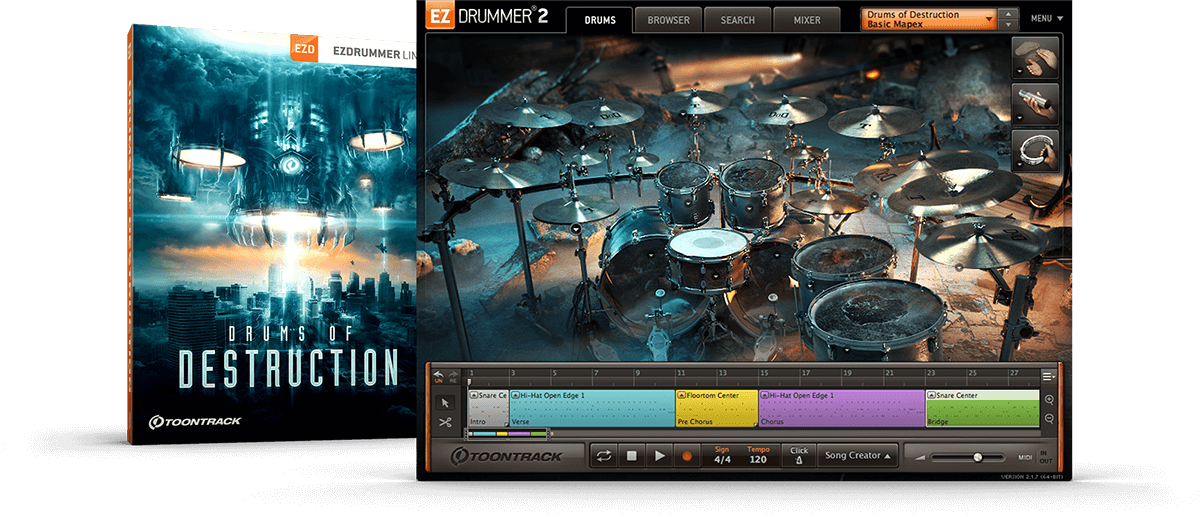Viewport: 1200px width, 517px height.
Task: Select the Pre Chorus Floortom Center block
Action: (x=717, y=409)
